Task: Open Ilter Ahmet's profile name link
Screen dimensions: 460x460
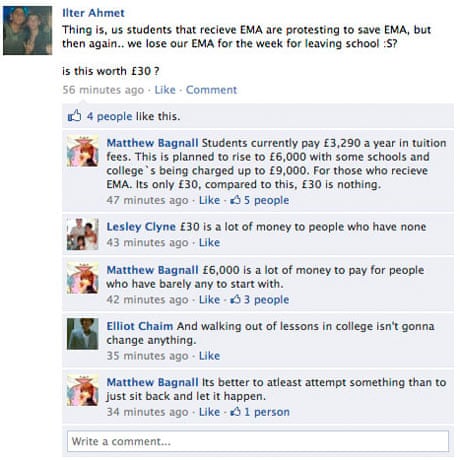Action: tap(93, 13)
